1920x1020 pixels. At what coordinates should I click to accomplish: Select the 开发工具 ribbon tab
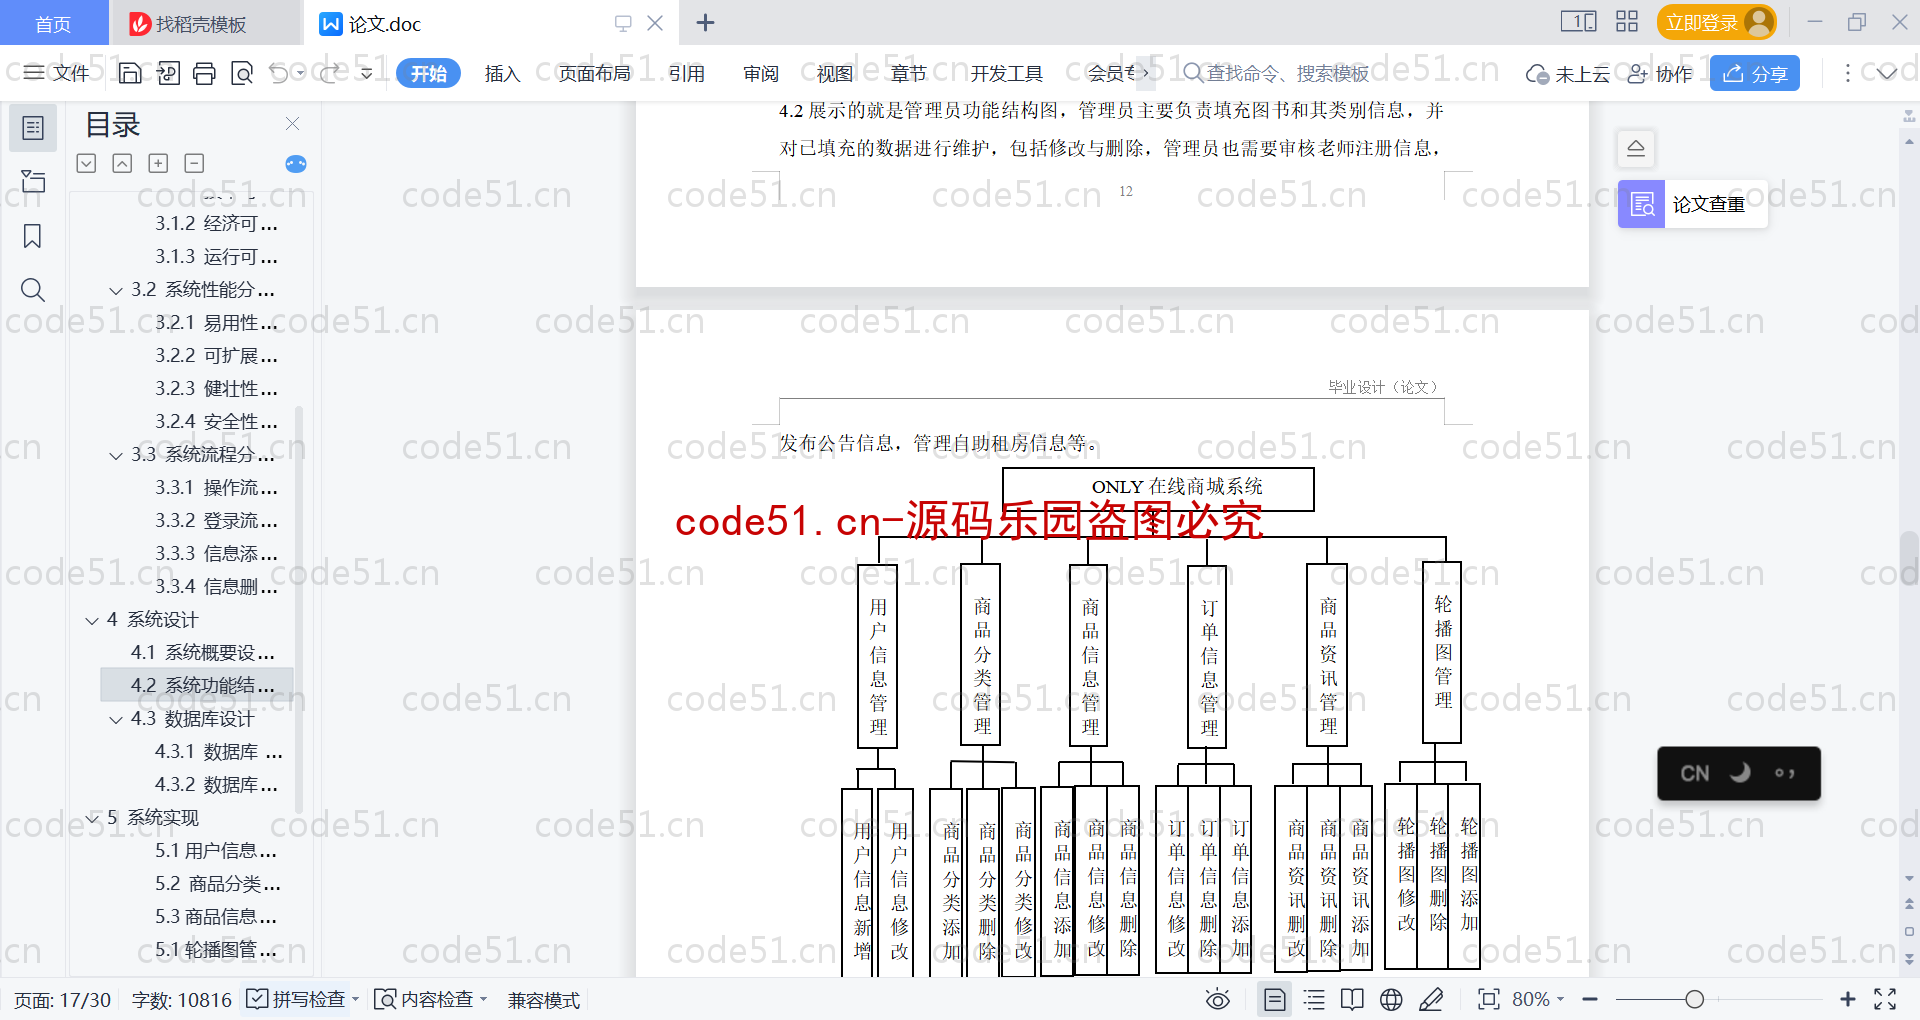[1006, 73]
